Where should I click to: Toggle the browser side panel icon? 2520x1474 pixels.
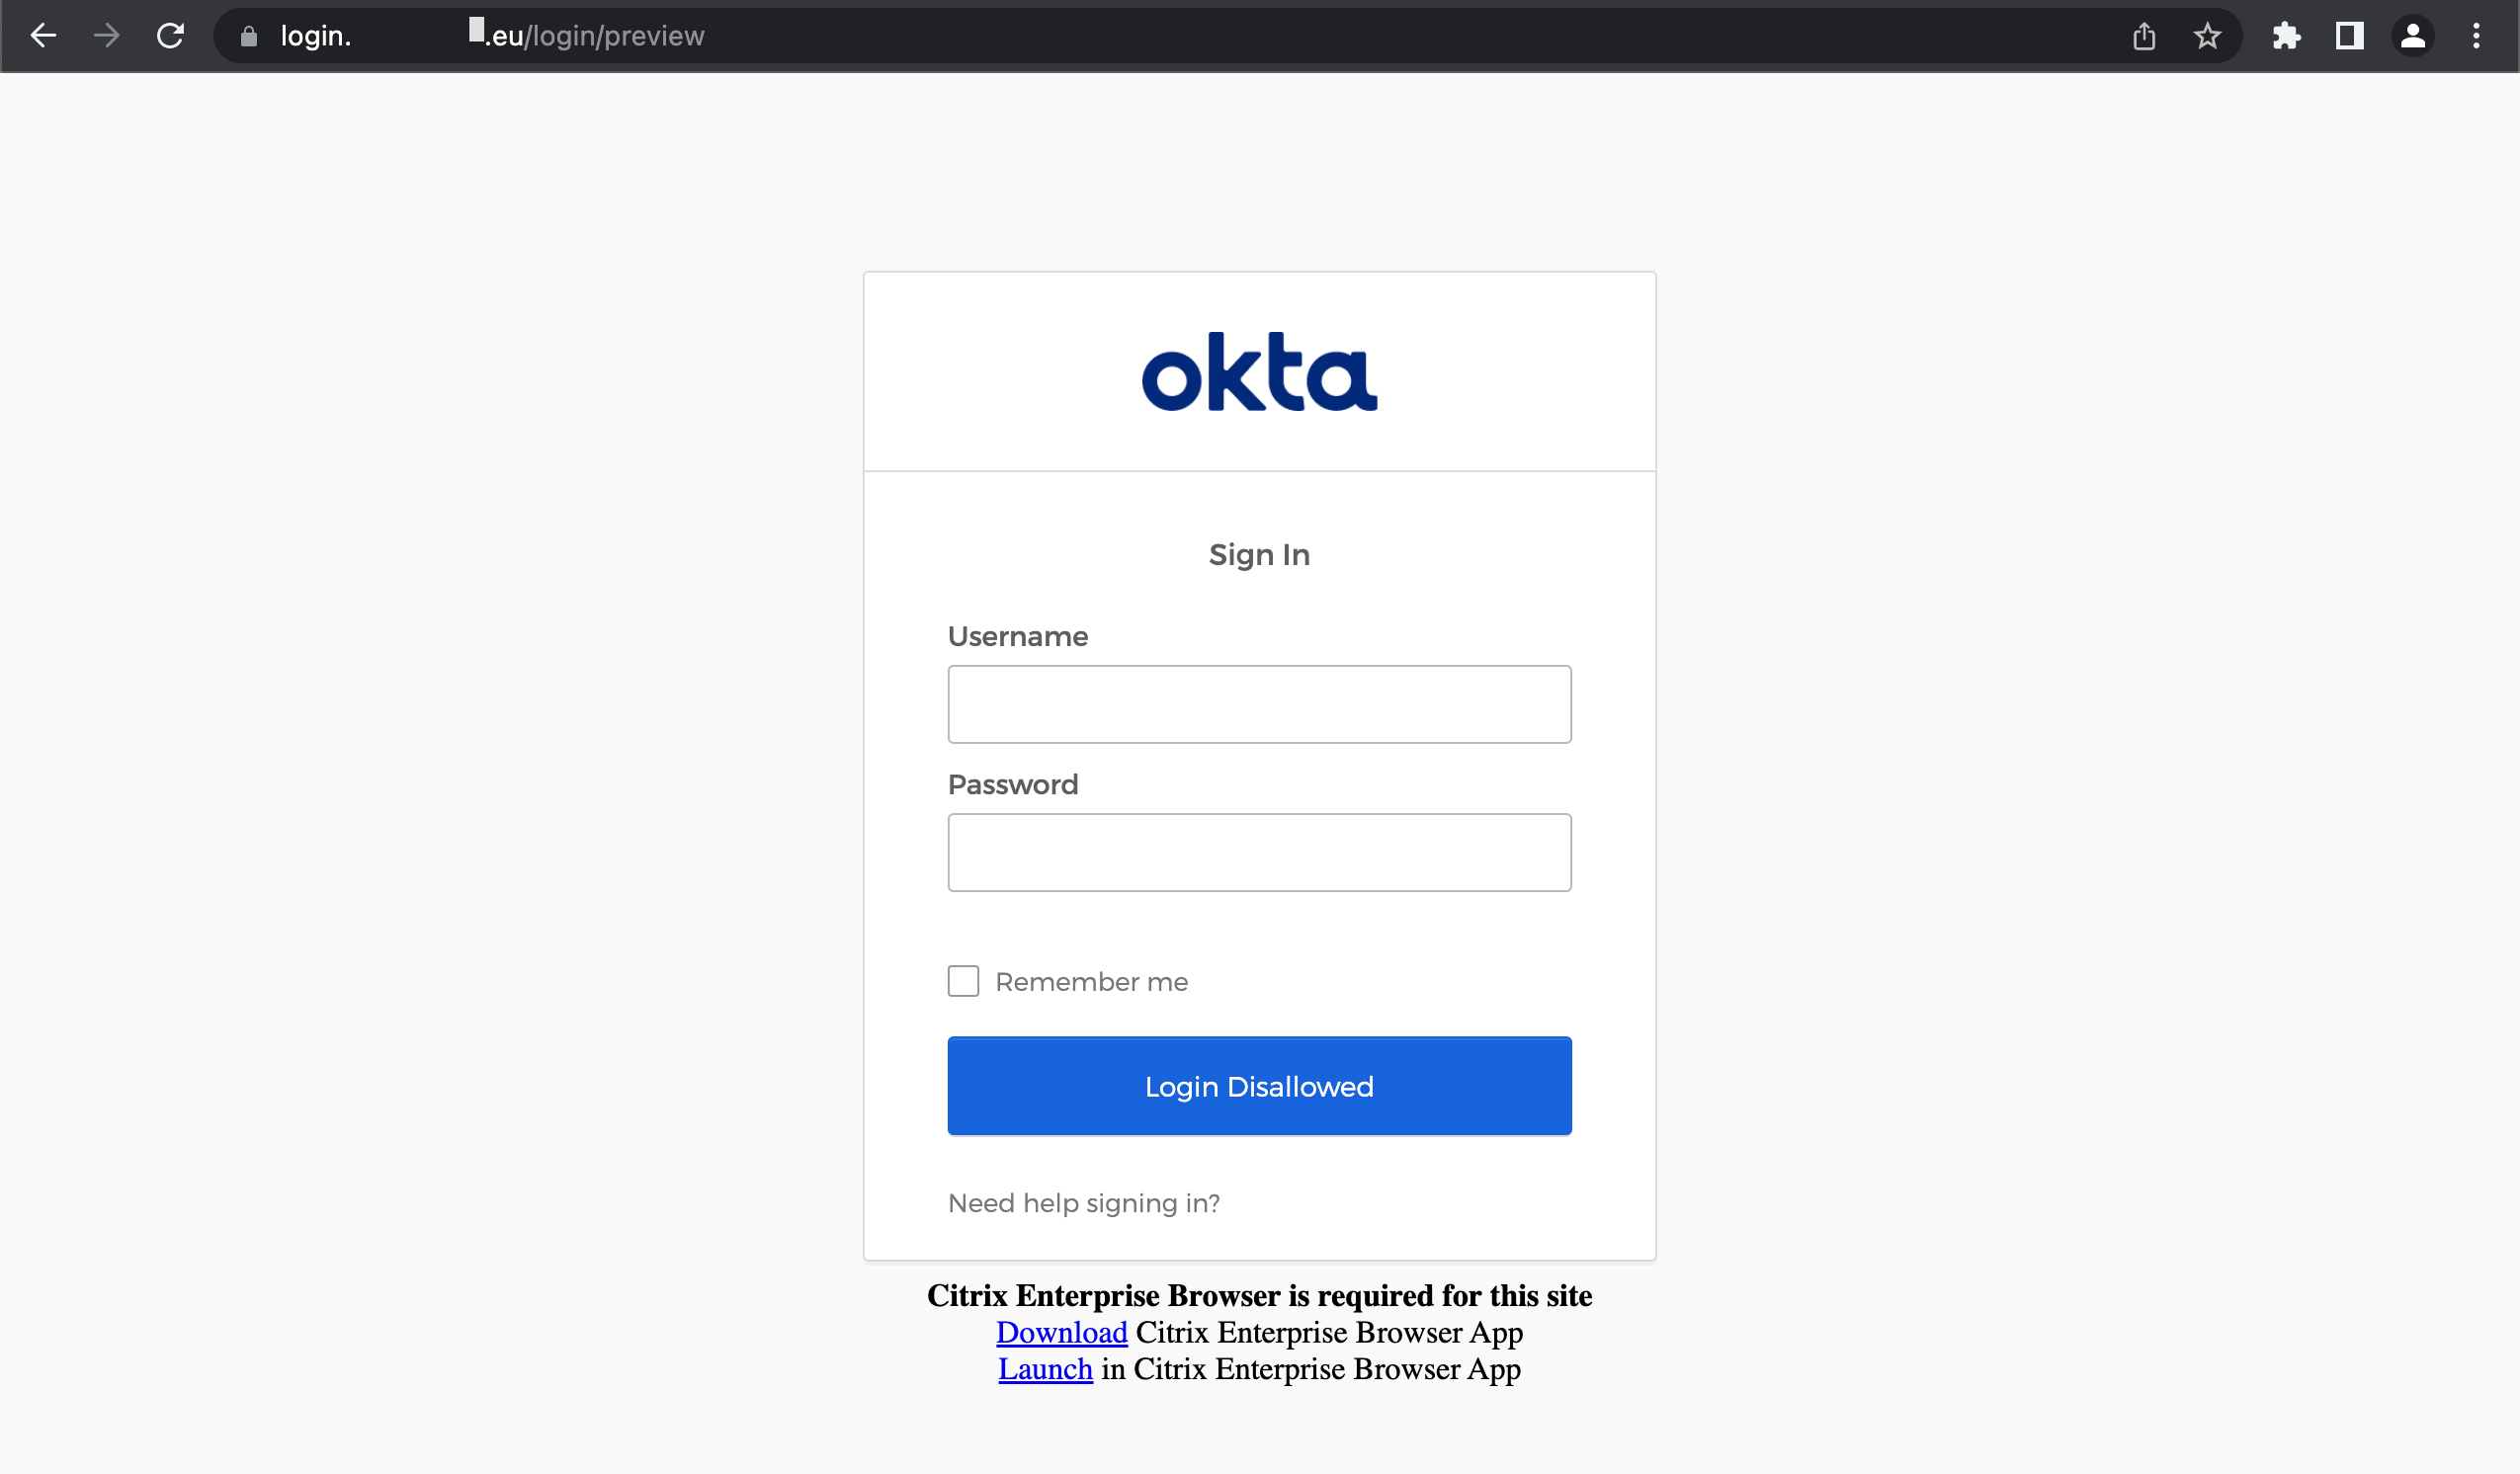point(2349,37)
